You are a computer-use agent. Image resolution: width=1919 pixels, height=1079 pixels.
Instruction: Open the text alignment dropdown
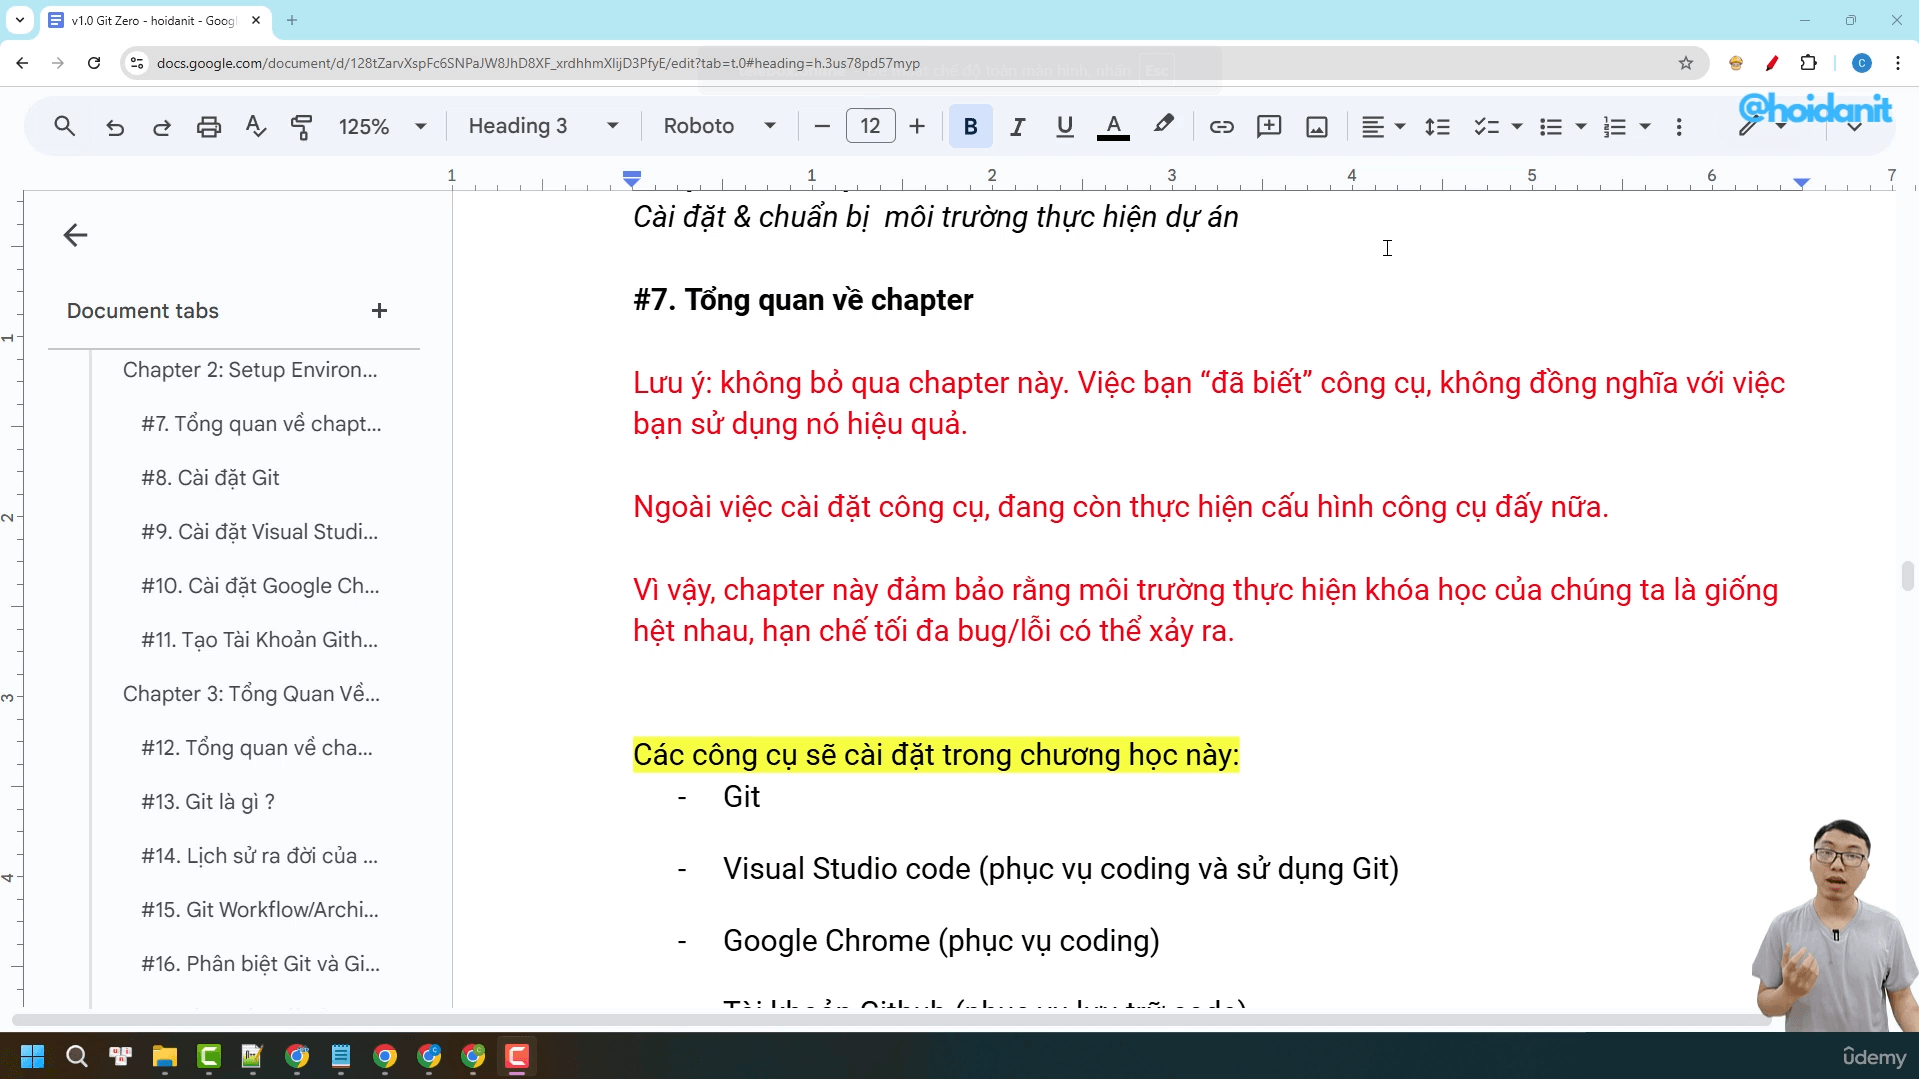click(1383, 127)
